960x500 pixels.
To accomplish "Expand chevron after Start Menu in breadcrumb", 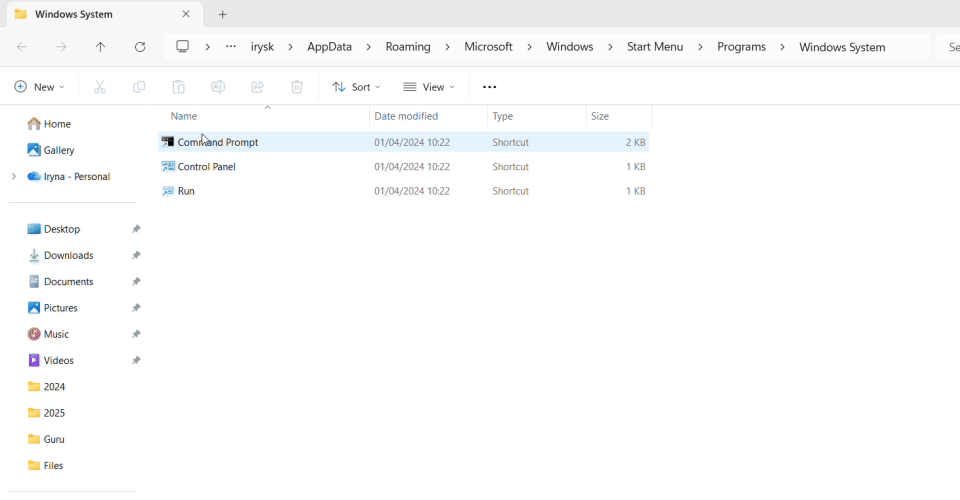I will click(700, 47).
